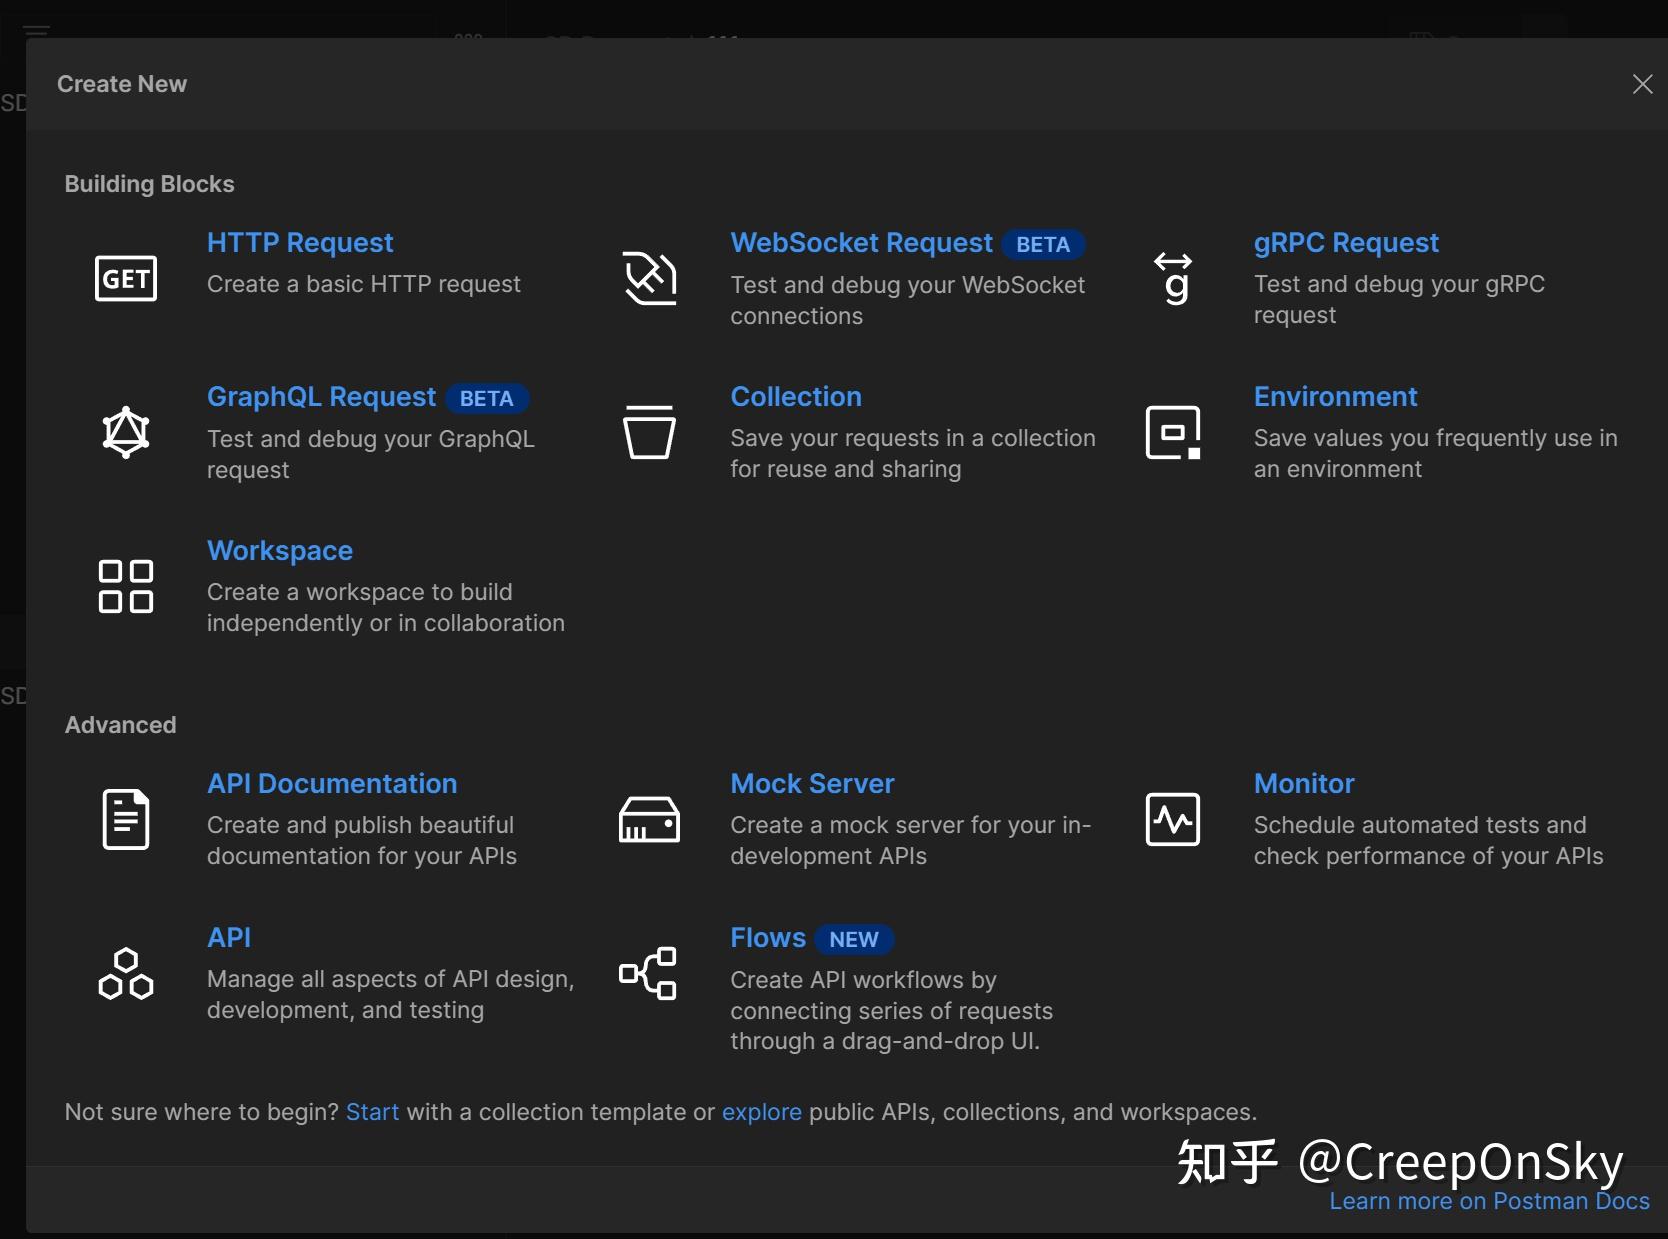Click the Environment icon

click(1173, 432)
